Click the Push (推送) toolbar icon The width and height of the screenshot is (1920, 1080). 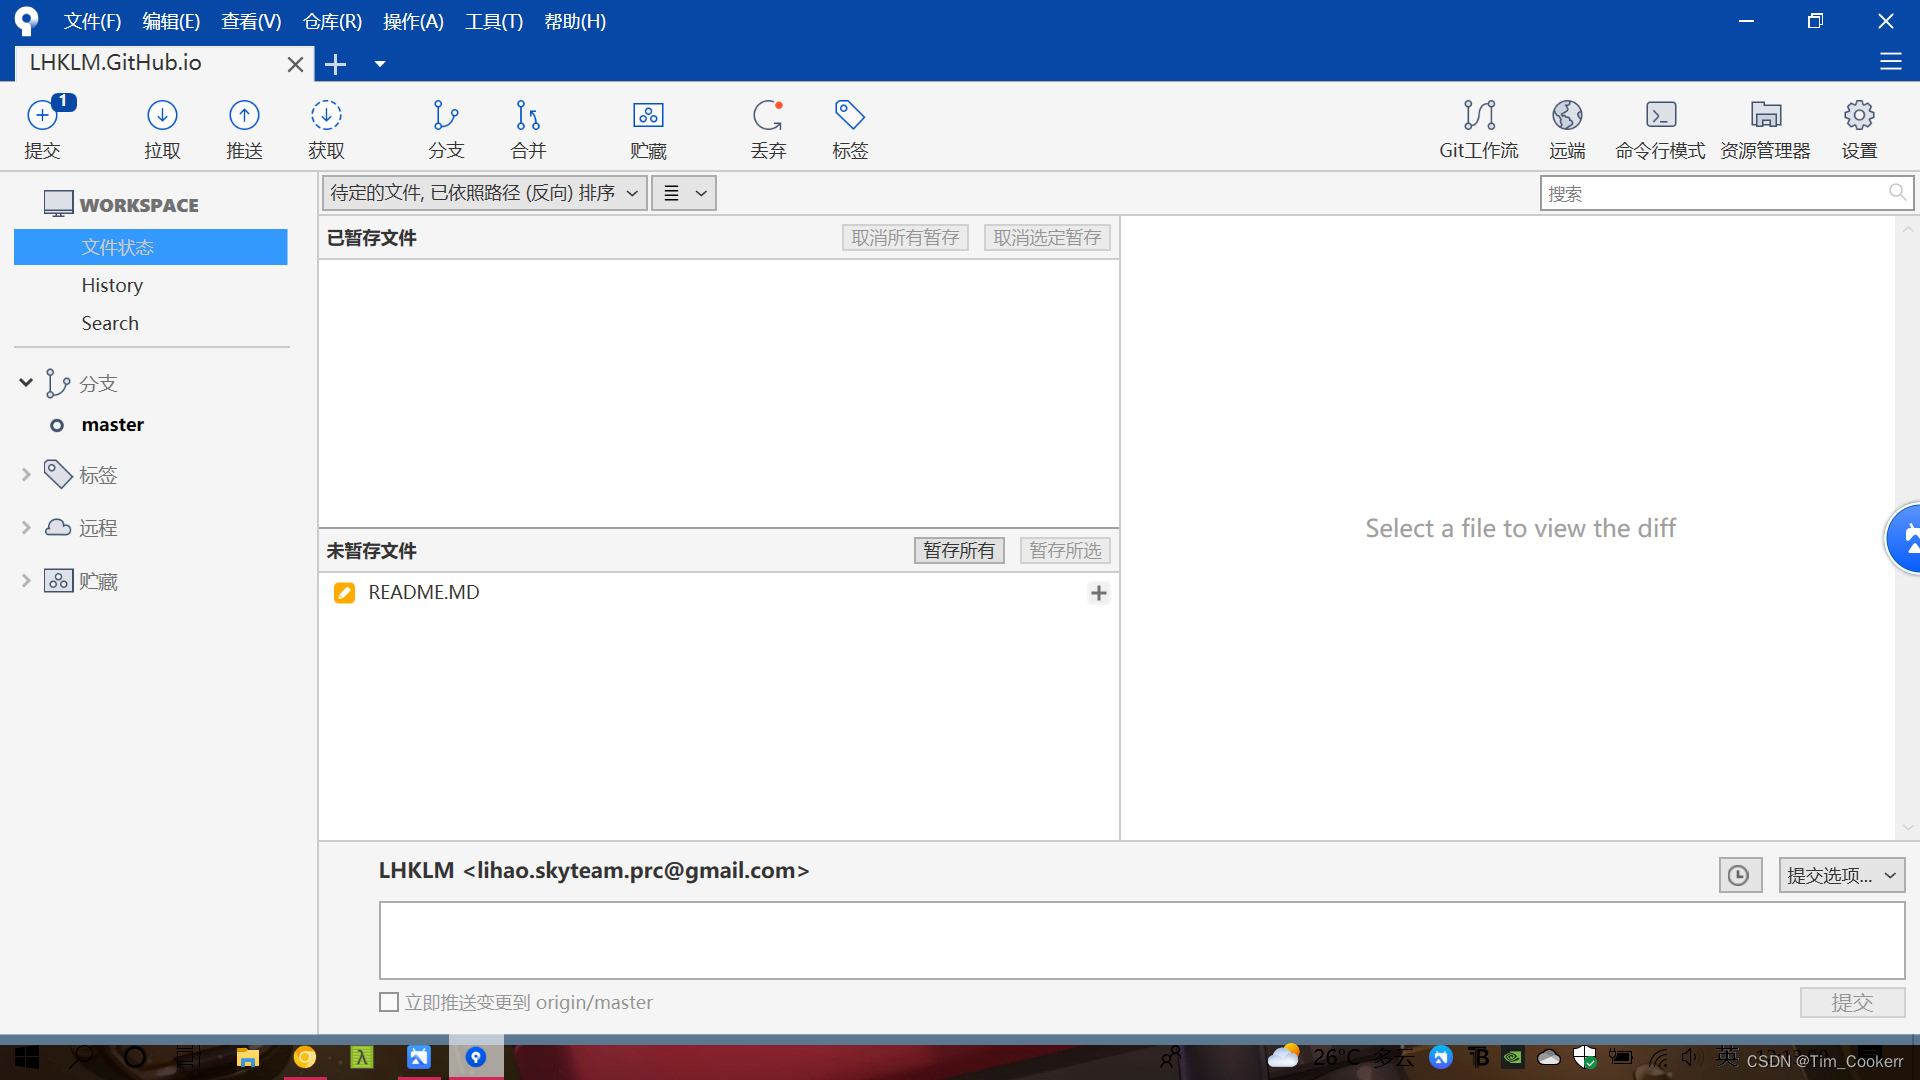(x=244, y=128)
